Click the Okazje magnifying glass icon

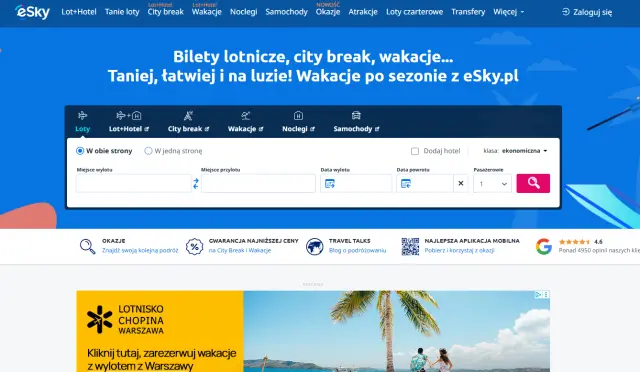tap(87, 246)
